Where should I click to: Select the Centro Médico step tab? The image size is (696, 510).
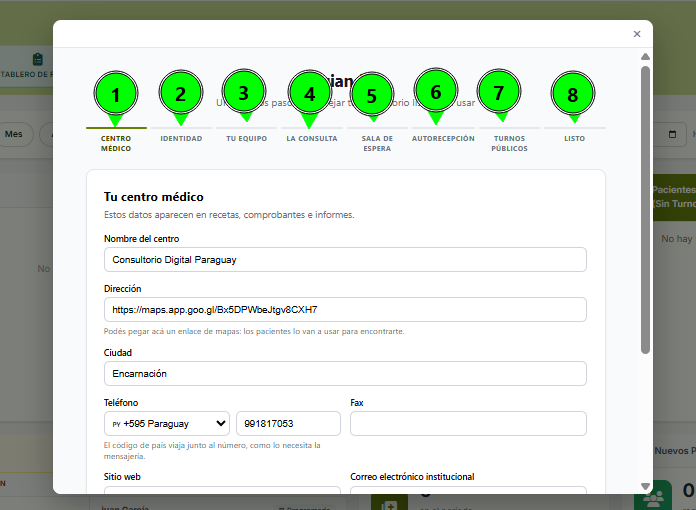[x=116, y=143]
